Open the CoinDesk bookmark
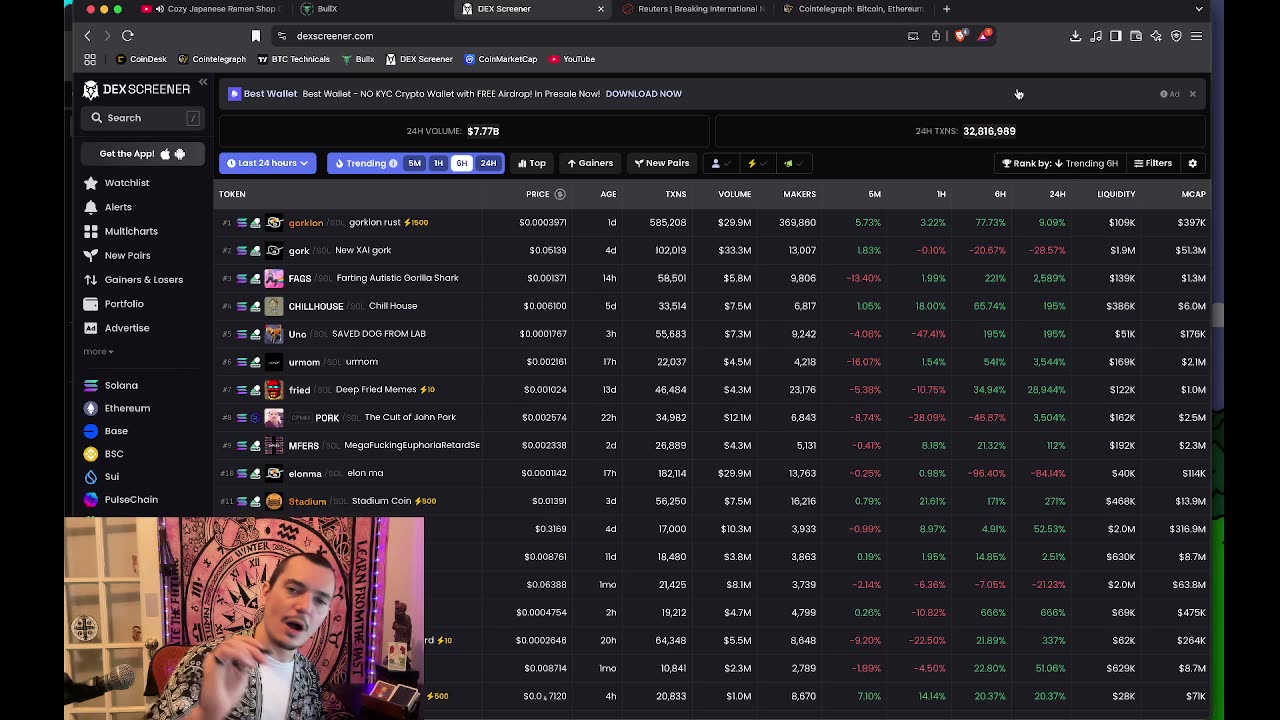 tap(142, 59)
